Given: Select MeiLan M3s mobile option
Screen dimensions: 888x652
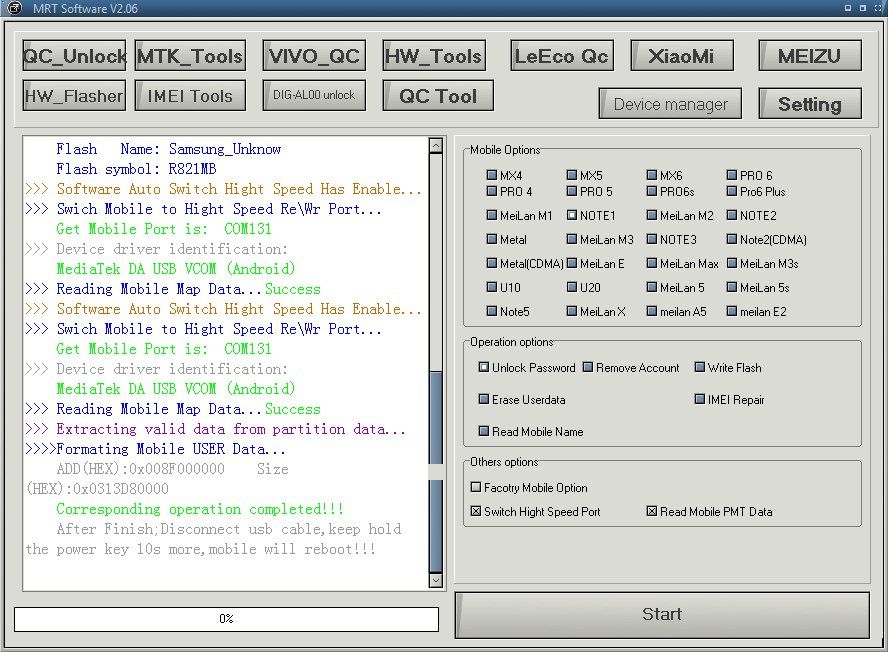Looking at the screenshot, I should pos(732,264).
